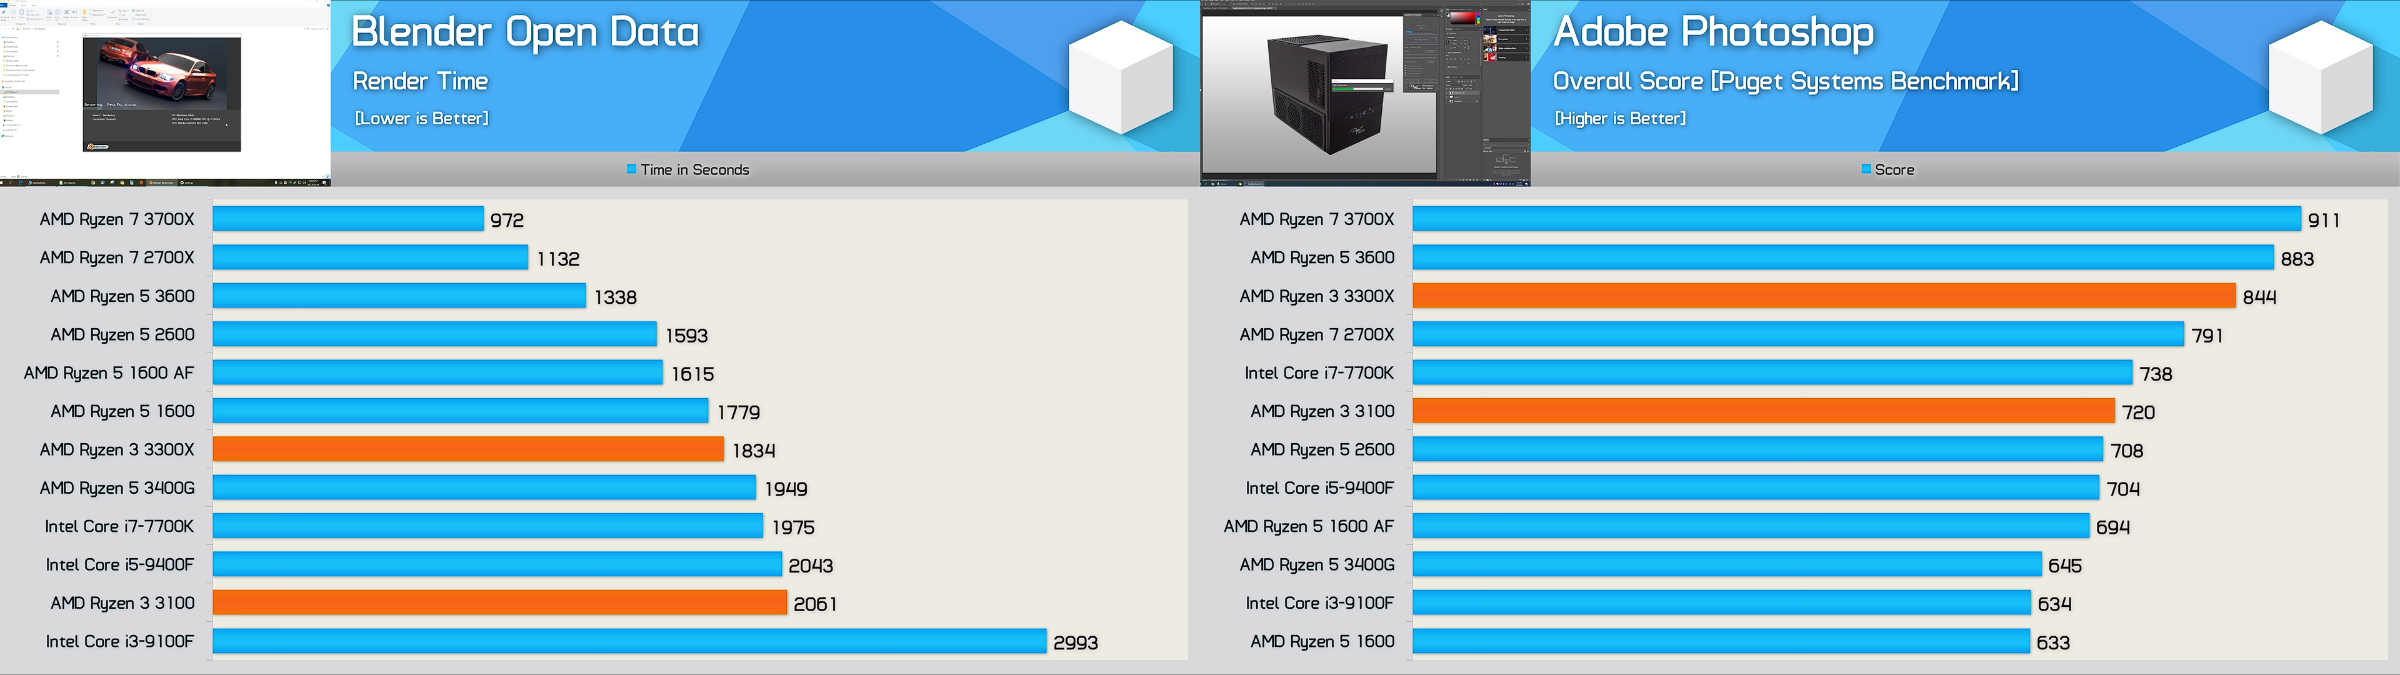The width and height of the screenshot is (2400, 675).
Task: Click the Intel Core i5-9400F label in Blender chart
Action: click(x=120, y=565)
